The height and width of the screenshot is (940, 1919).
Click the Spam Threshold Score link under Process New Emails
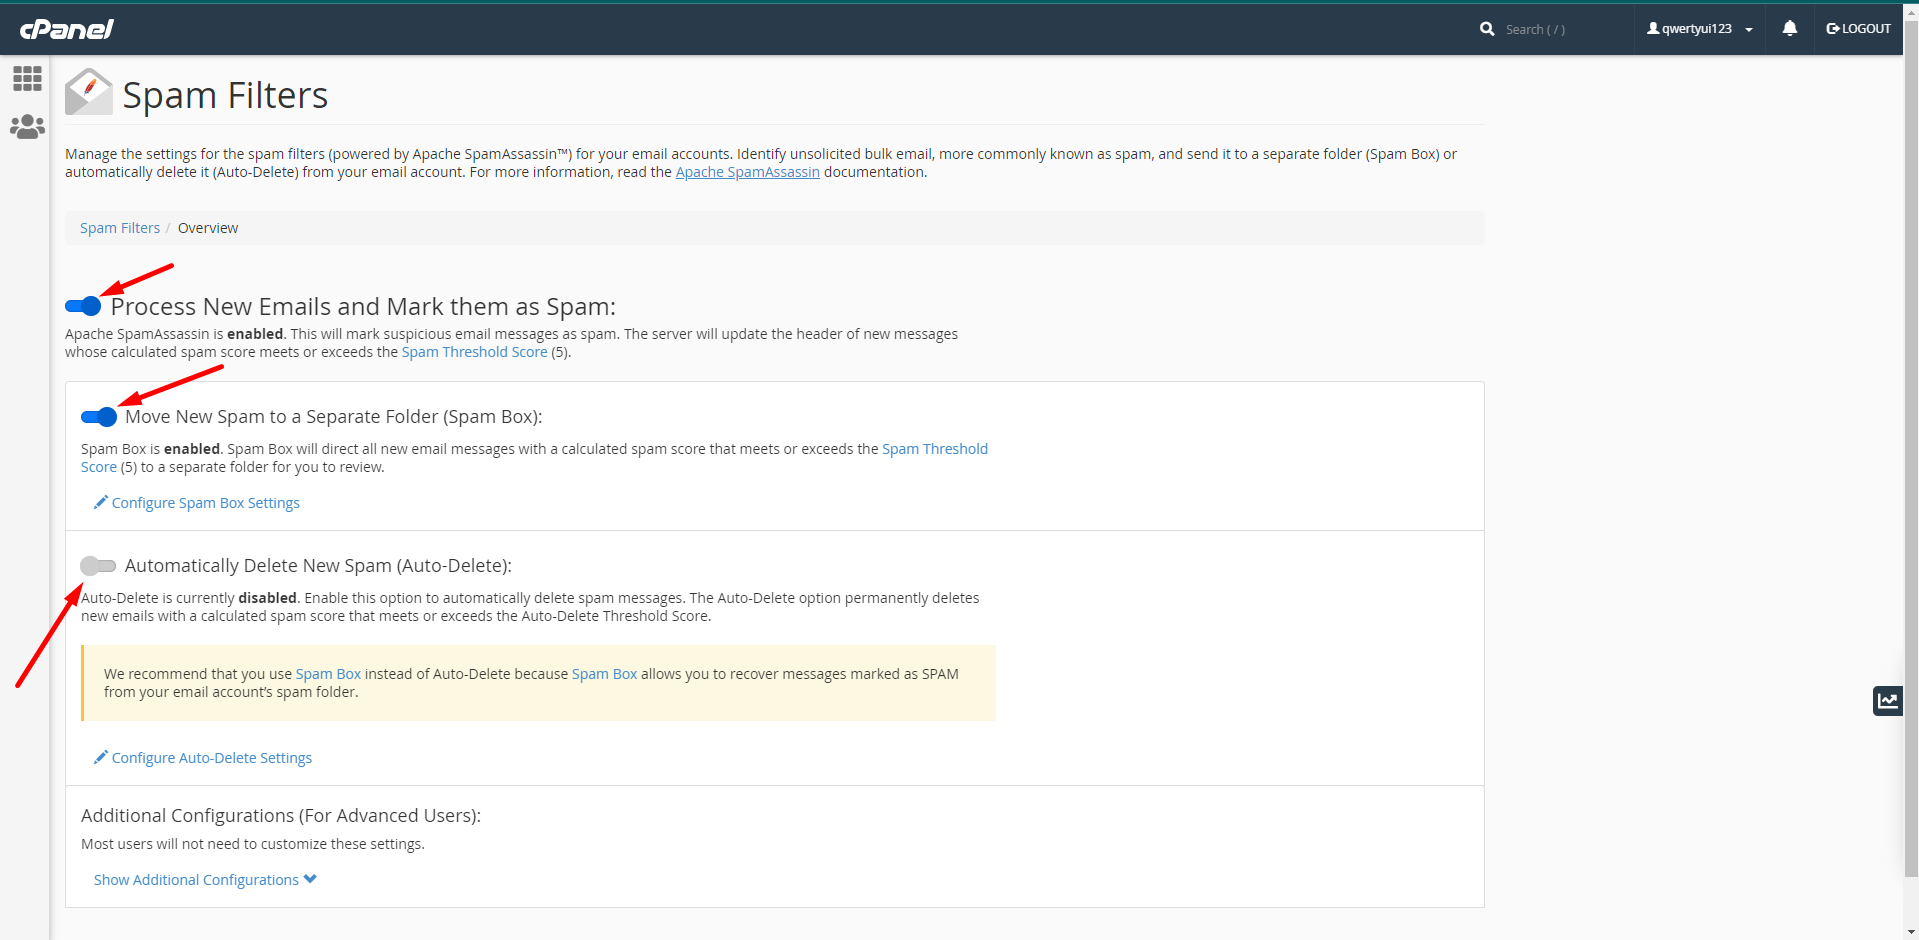point(474,352)
